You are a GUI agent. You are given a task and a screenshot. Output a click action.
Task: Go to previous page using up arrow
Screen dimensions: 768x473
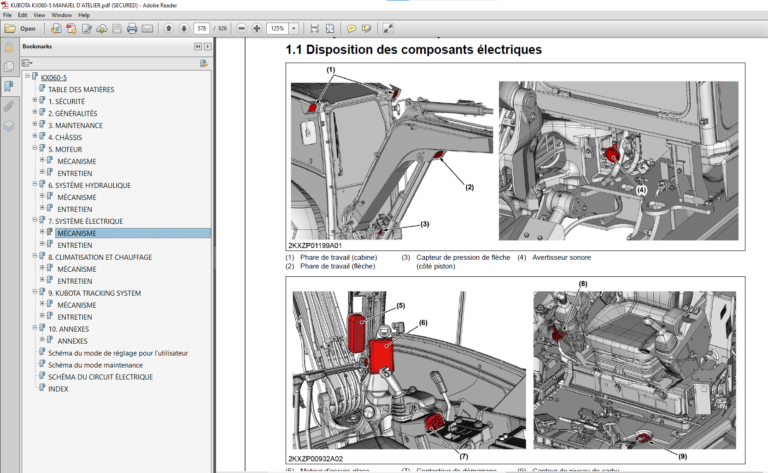[169, 29]
